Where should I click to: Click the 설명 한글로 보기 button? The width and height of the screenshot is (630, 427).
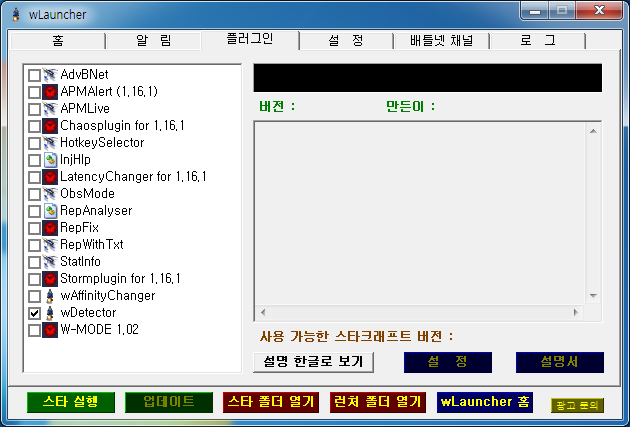click(313, 362)
